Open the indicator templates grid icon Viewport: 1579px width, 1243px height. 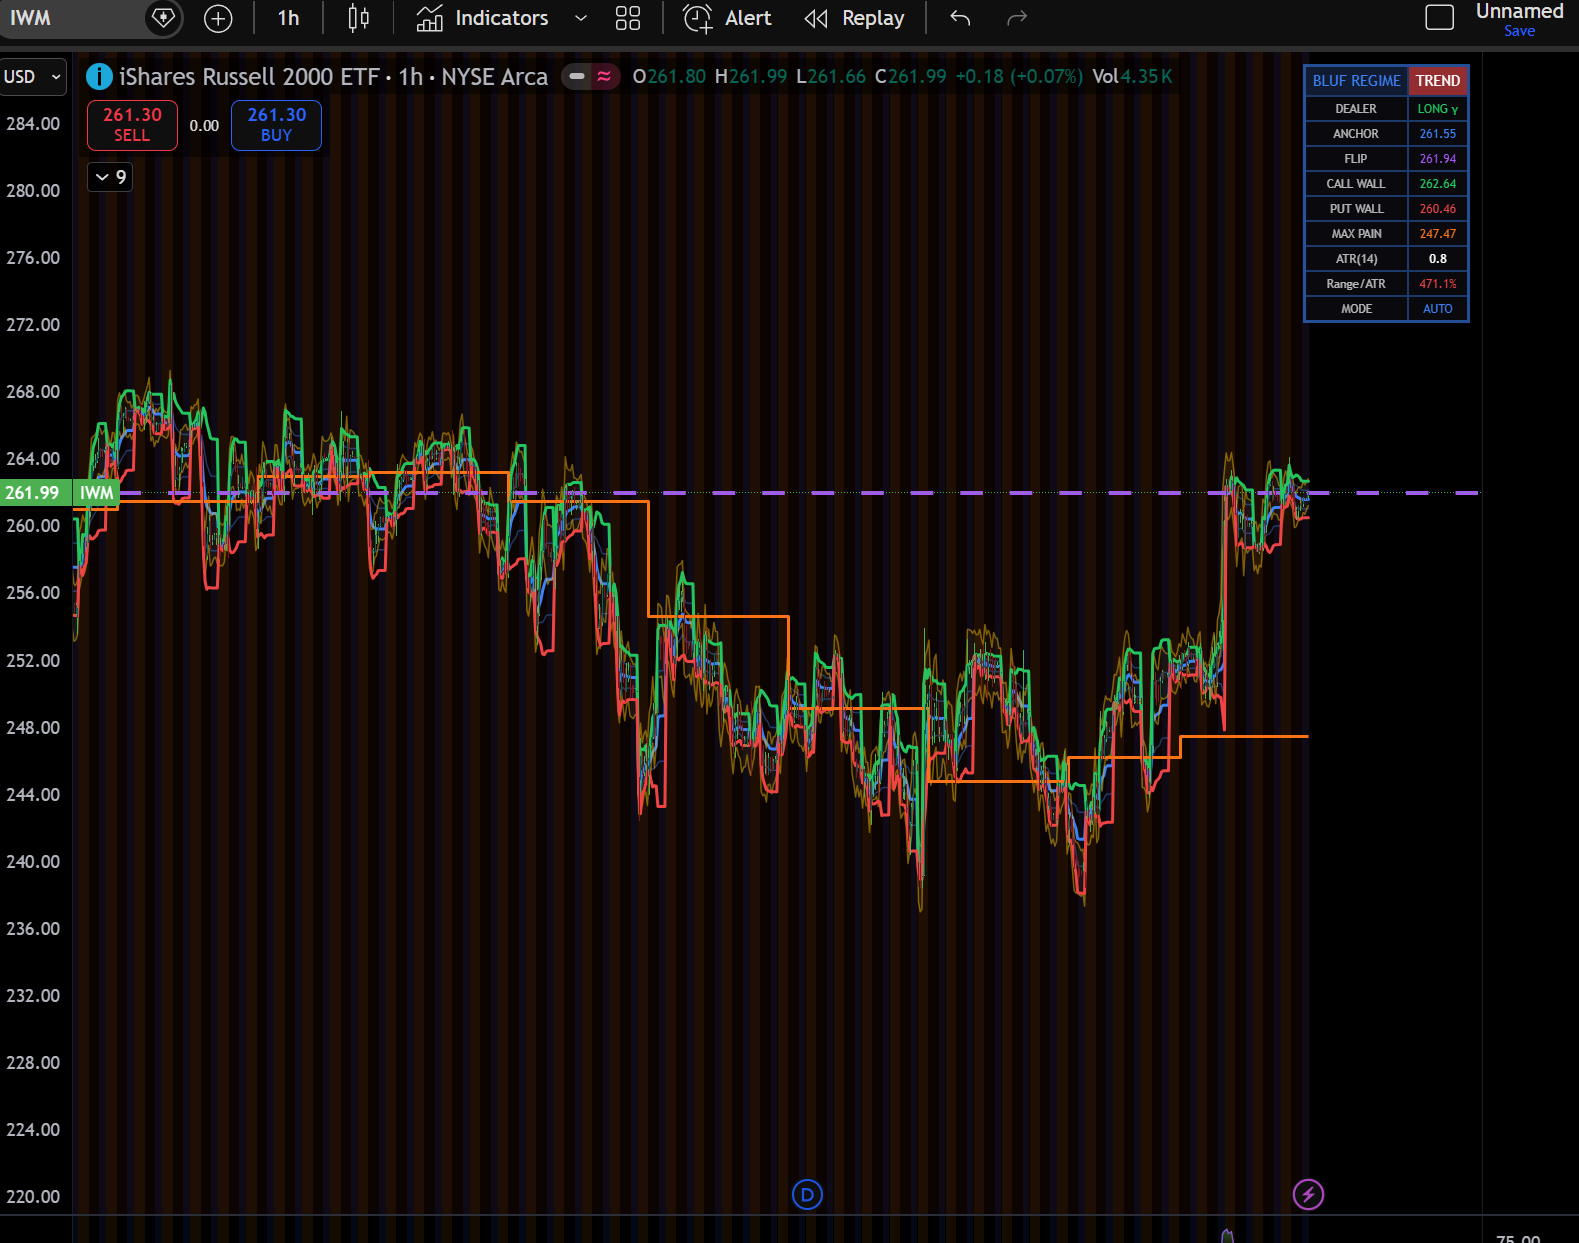(628, 18)
